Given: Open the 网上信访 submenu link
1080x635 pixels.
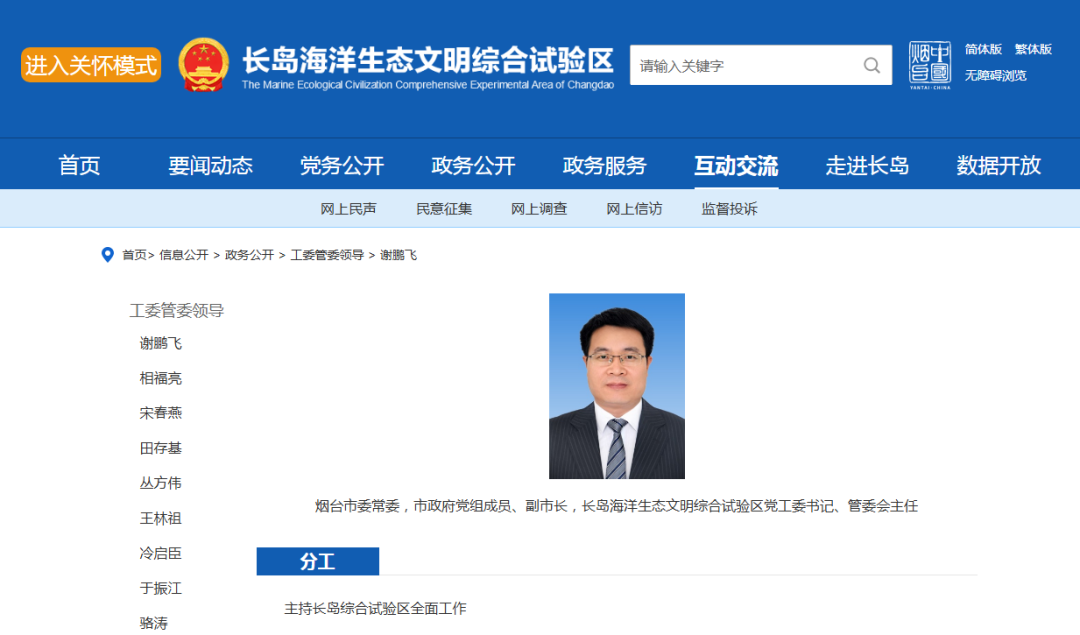Looking at the screenshot, I should coord(634,209).
